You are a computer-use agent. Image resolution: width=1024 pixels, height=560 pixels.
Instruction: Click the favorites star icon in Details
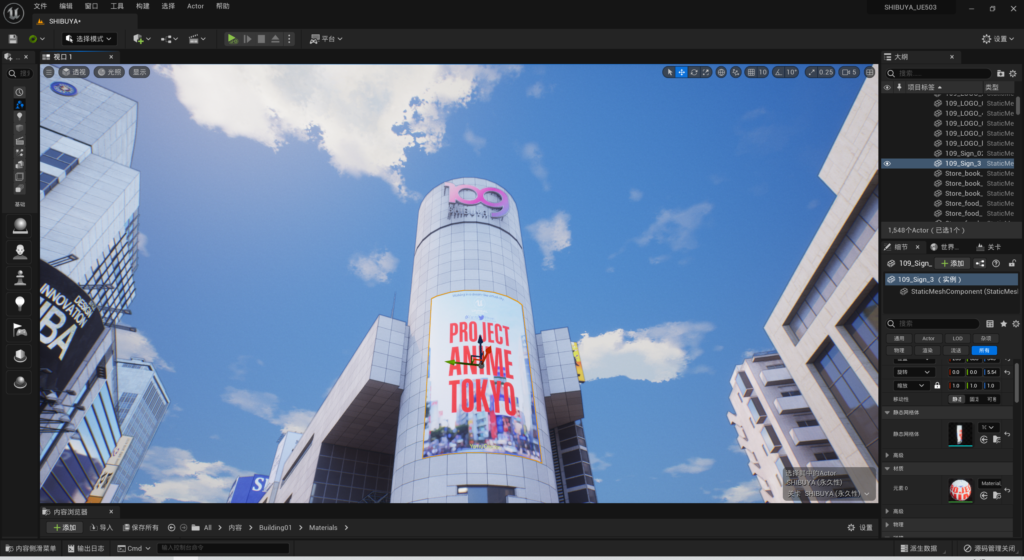point(1004,324)
